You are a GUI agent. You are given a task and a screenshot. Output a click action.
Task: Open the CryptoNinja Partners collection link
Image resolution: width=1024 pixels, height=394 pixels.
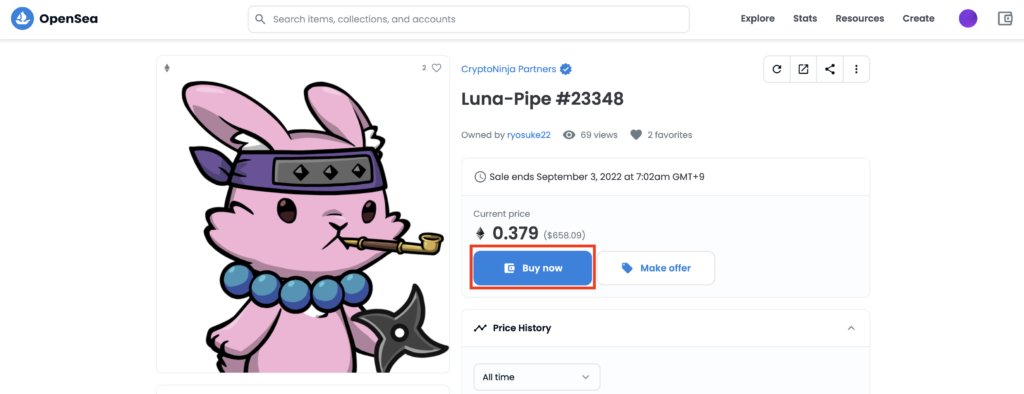509,69
